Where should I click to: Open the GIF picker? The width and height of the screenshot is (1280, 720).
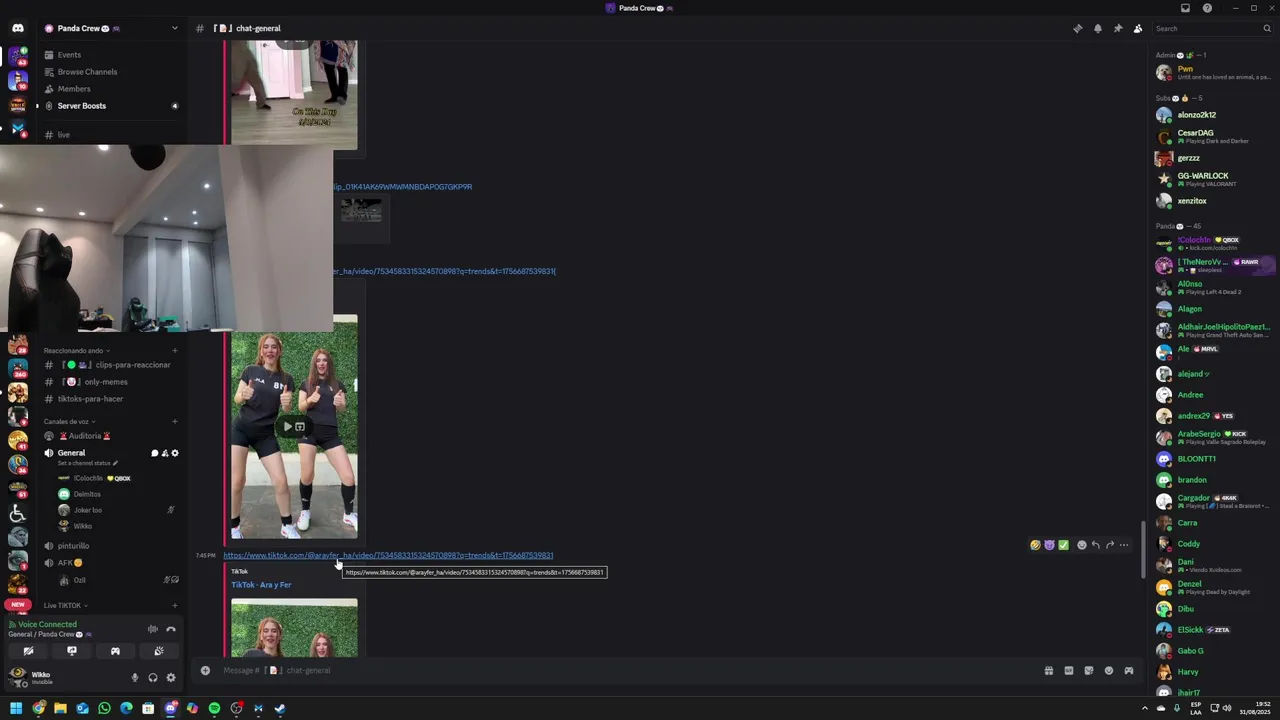pyautogui.click(x=1068, y=671)
